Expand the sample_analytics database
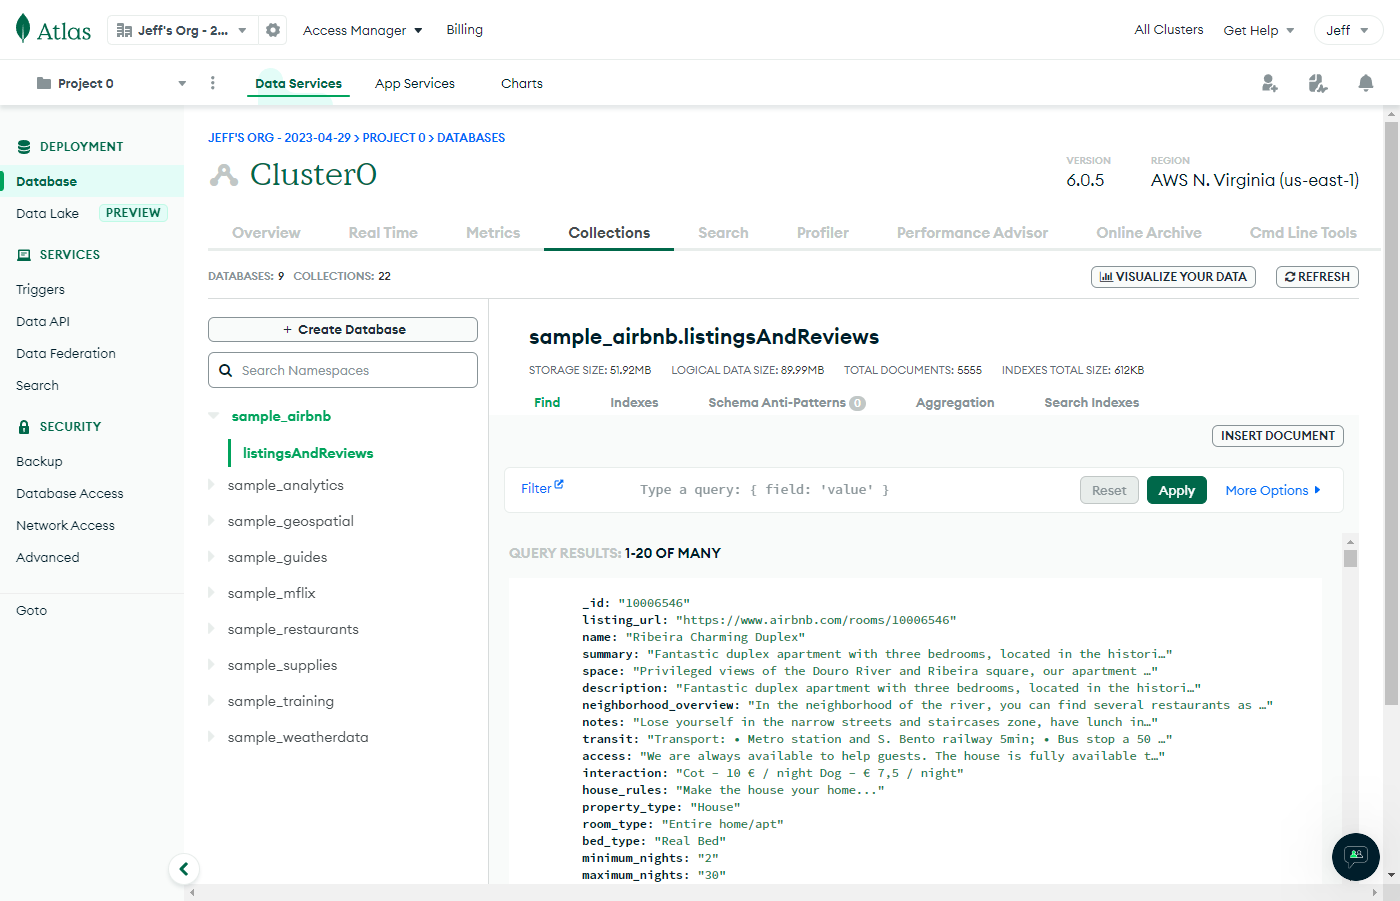The image size is (1400, 901). 211,485
